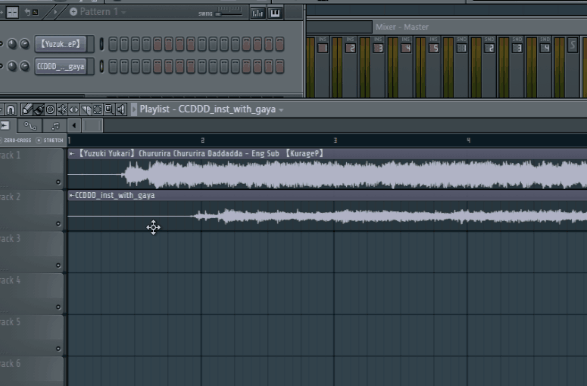
Task: Choose the Select marquee tool in playlist
Action: coord(97,109)
